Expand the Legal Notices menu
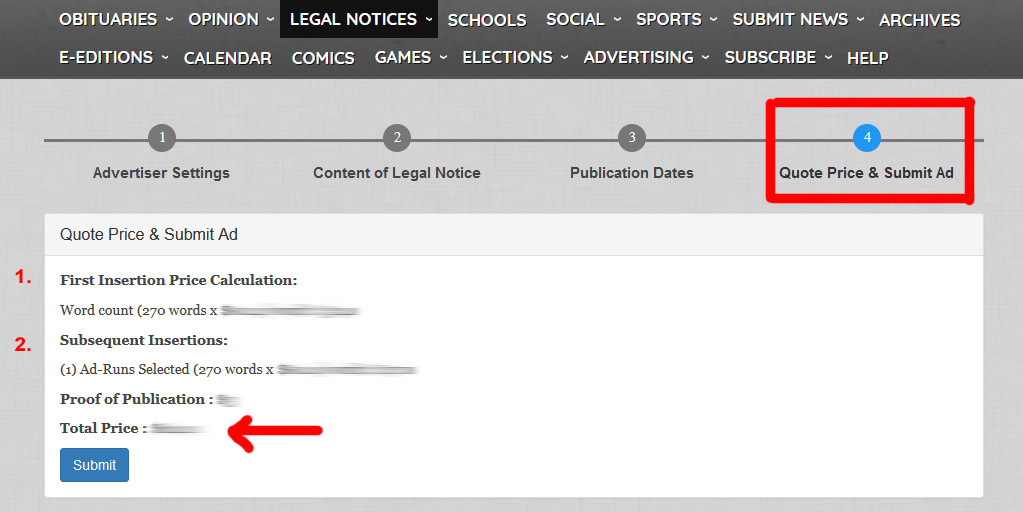 [360, 19]
